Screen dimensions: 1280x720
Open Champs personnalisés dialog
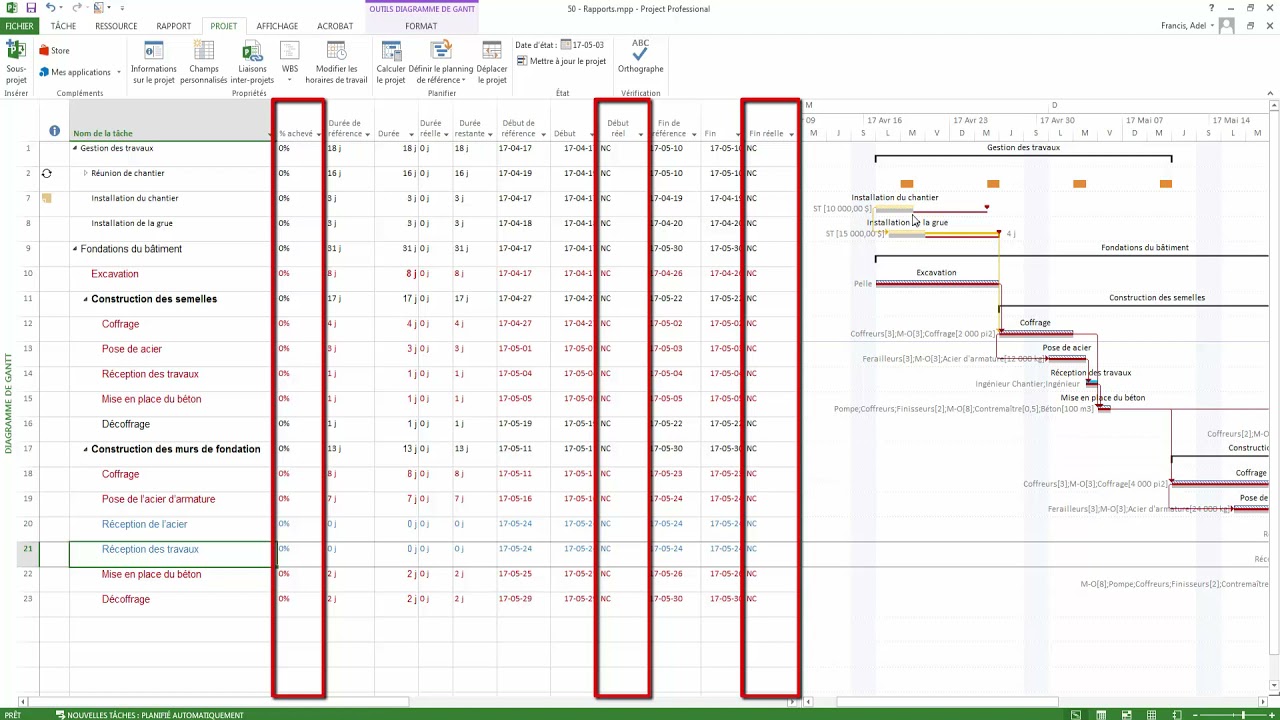(x=204, y=62)
